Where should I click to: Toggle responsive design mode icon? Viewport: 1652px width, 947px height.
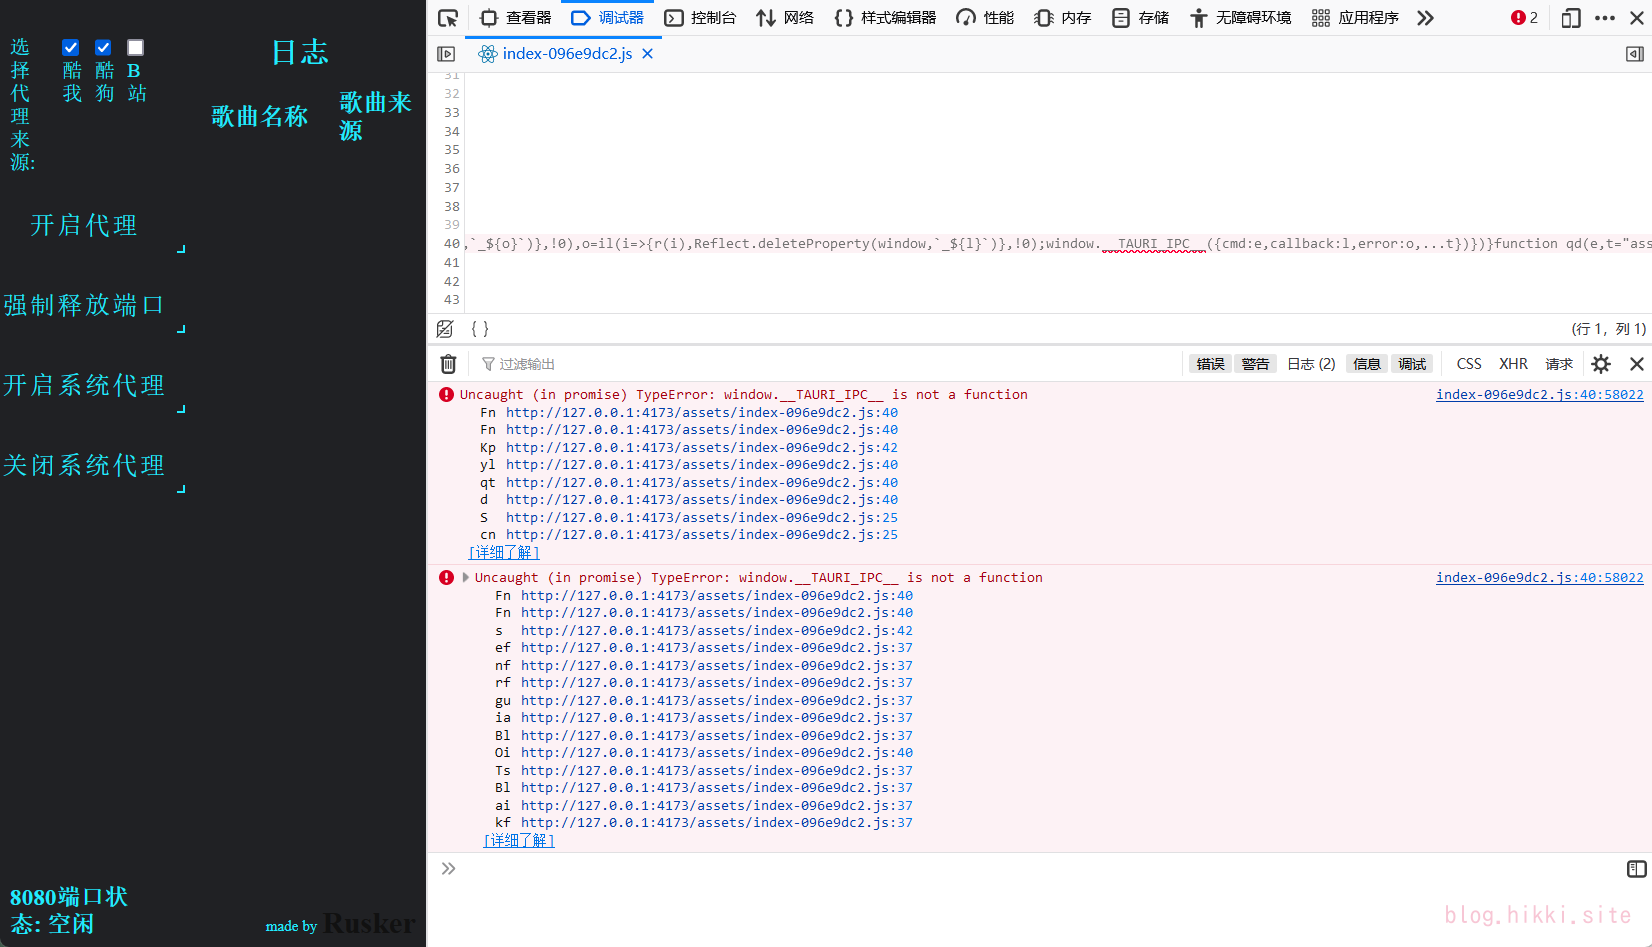click(x=1571, y=18)
